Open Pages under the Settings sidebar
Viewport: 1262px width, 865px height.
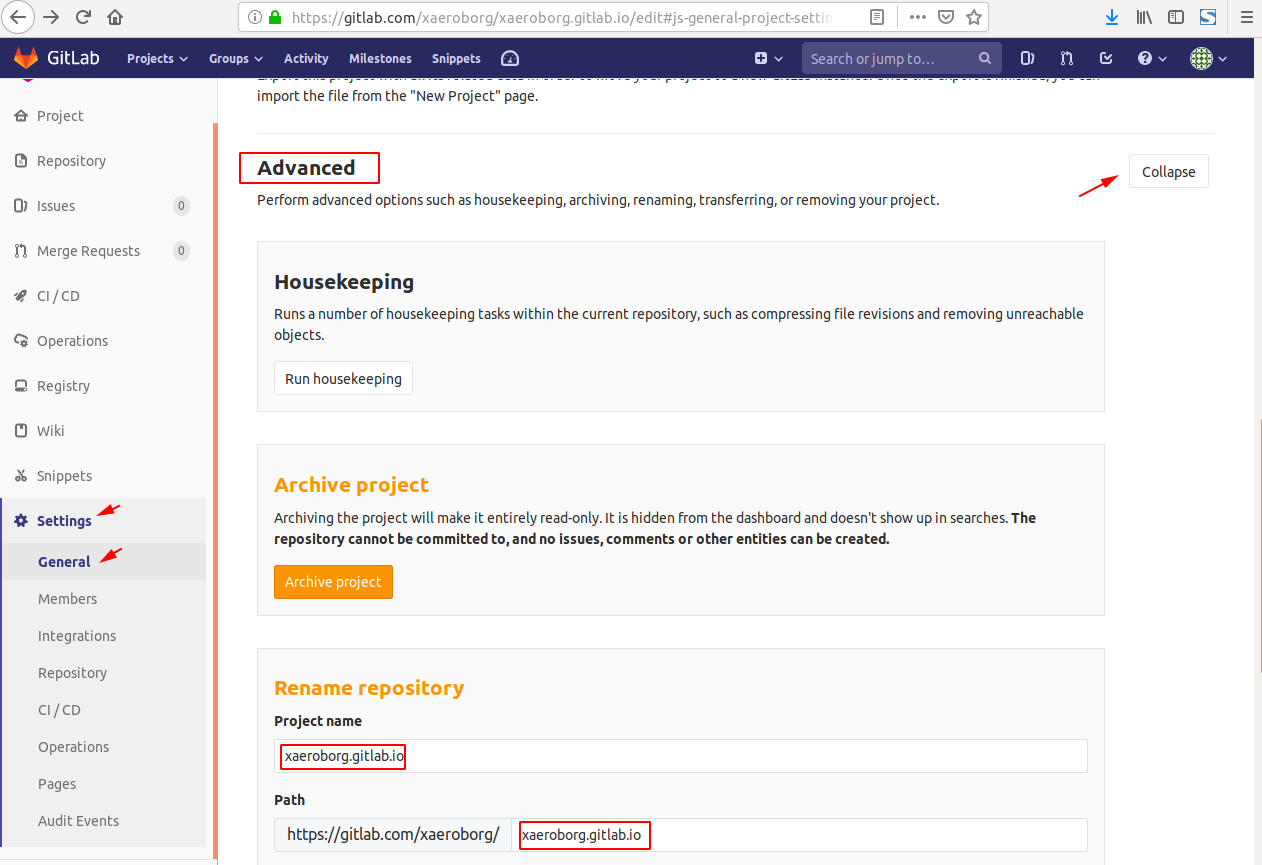(x=57, y=784)
